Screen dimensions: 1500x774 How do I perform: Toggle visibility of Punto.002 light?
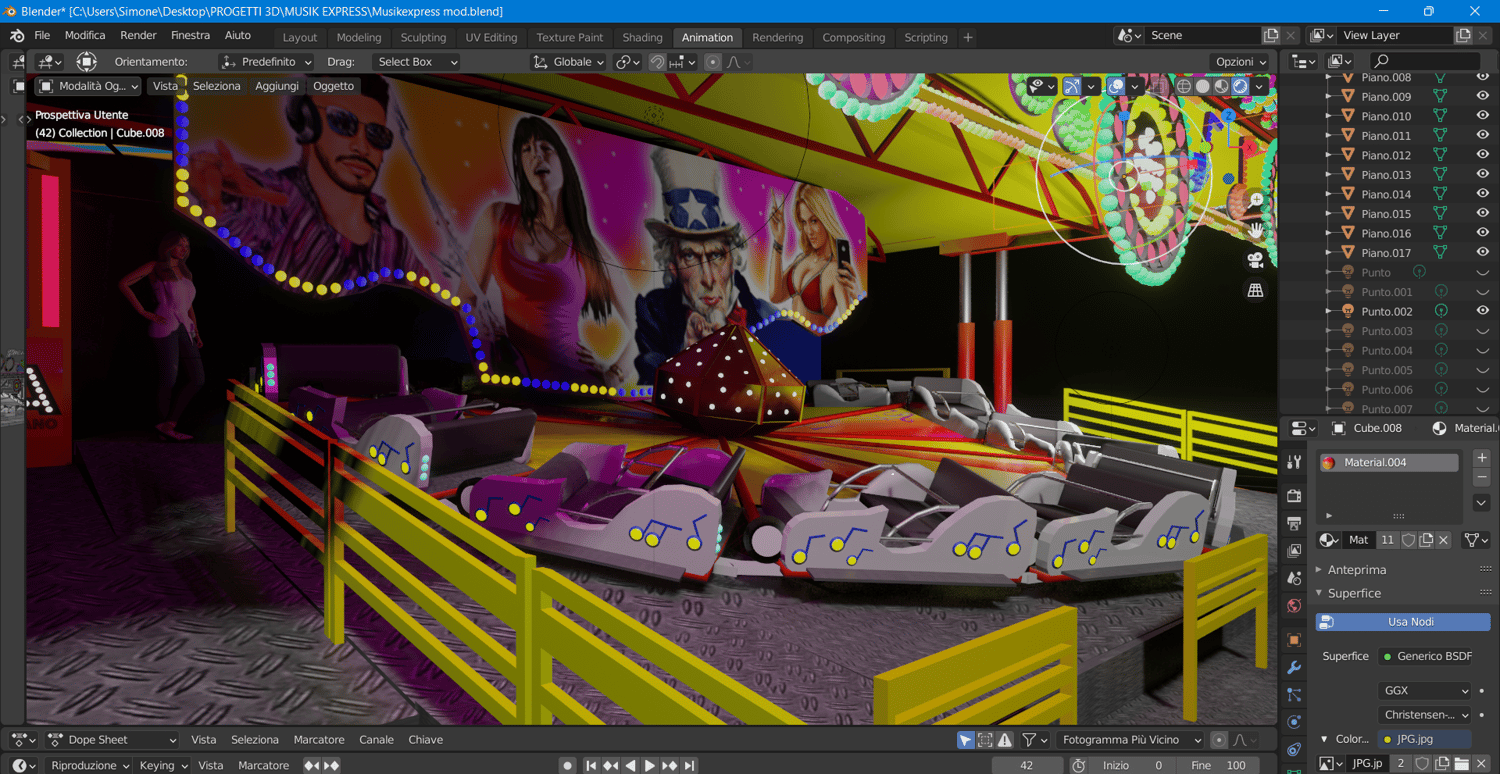coord(1483,311)
